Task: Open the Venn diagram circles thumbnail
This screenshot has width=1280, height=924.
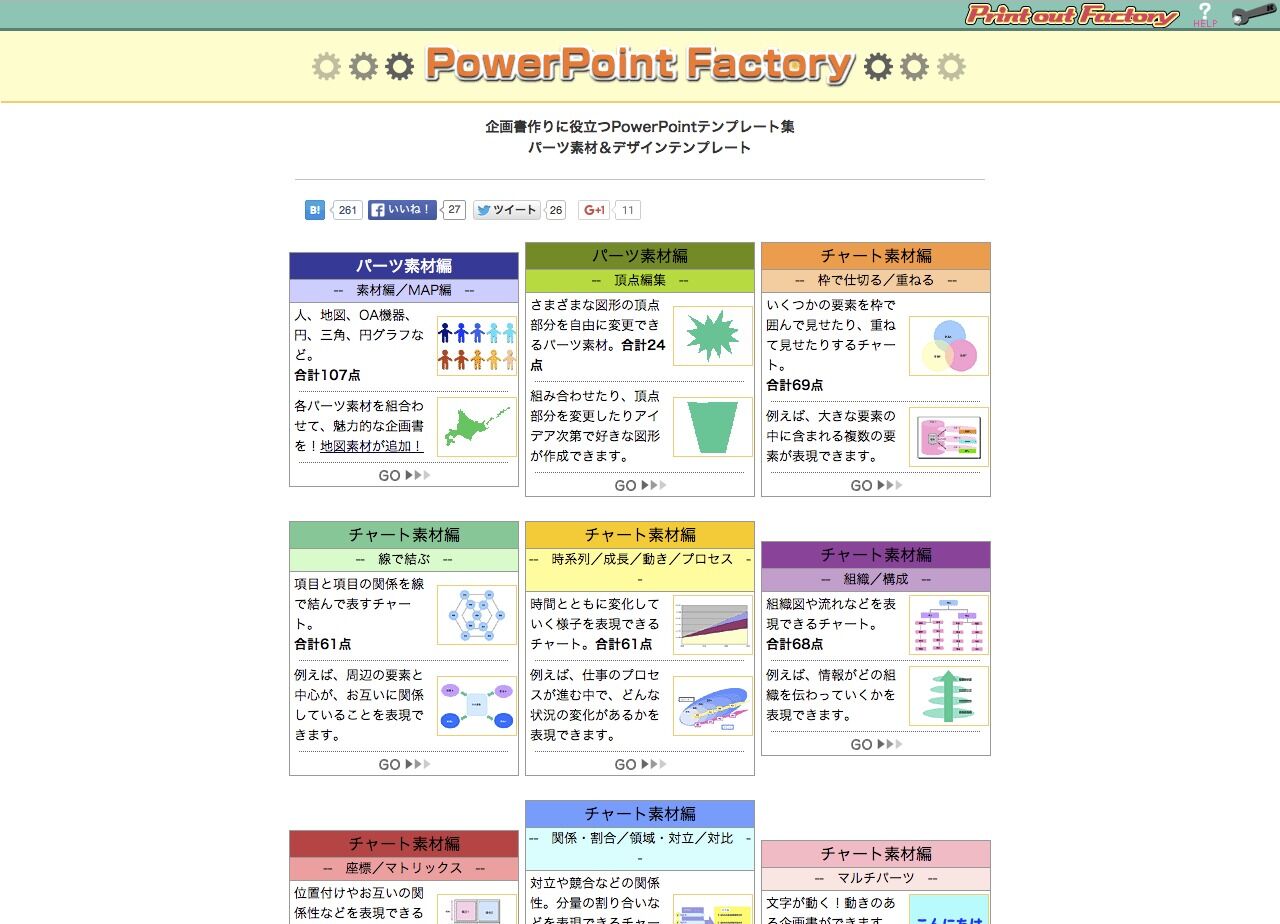Action: click(x=949, y=346)
